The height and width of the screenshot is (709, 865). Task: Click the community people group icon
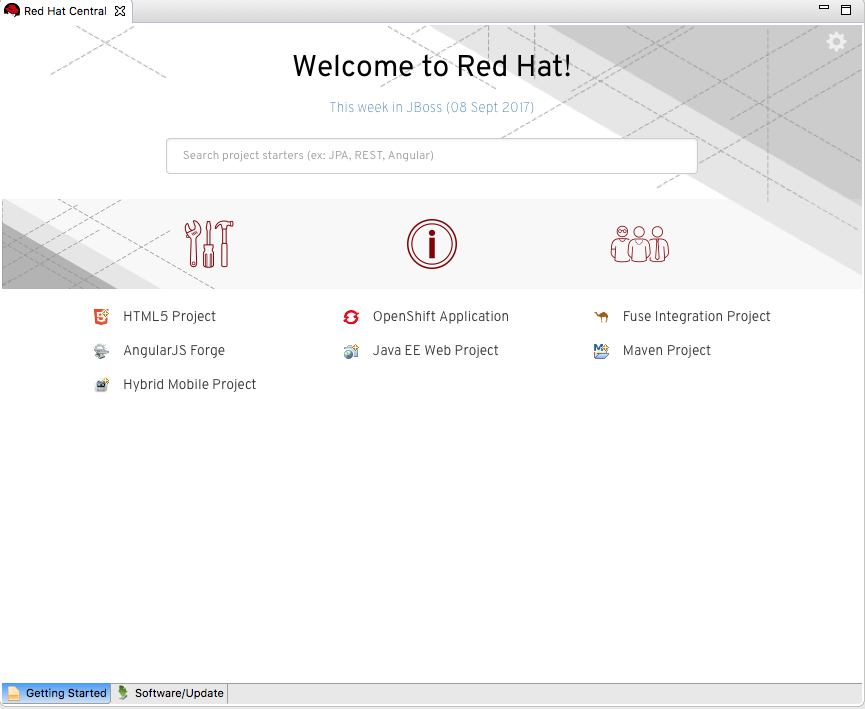pyautogui.click(x=639, y=243)
